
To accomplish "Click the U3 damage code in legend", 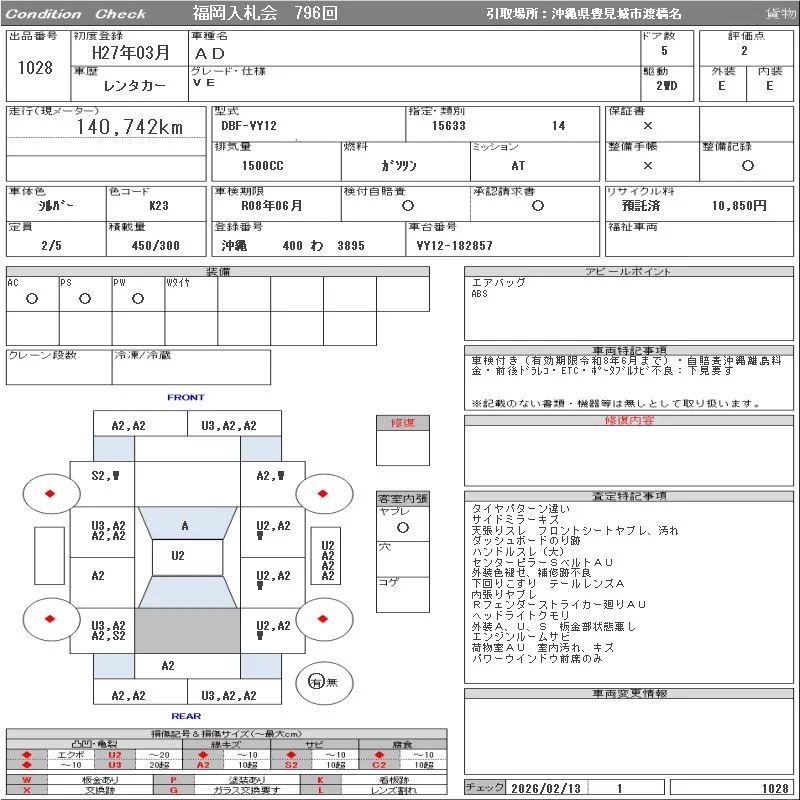I will click(x=115, y=765).
